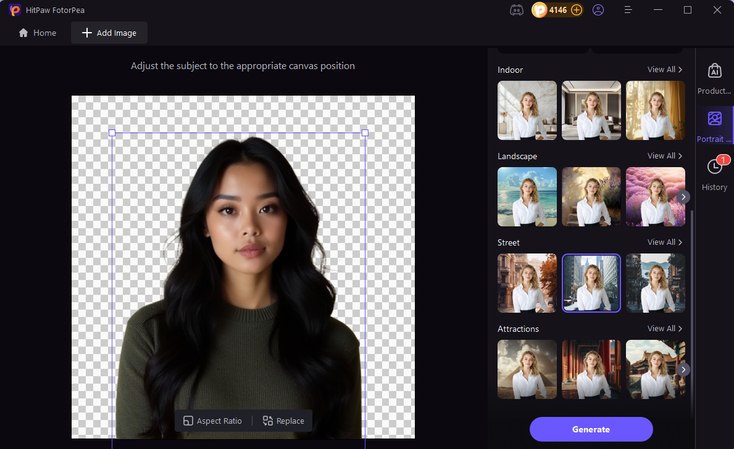Image resolution: width=734 pixels, height=449 pixels.
Task: Select the Portrait tool in sidebar
Action: click(714, 126)
